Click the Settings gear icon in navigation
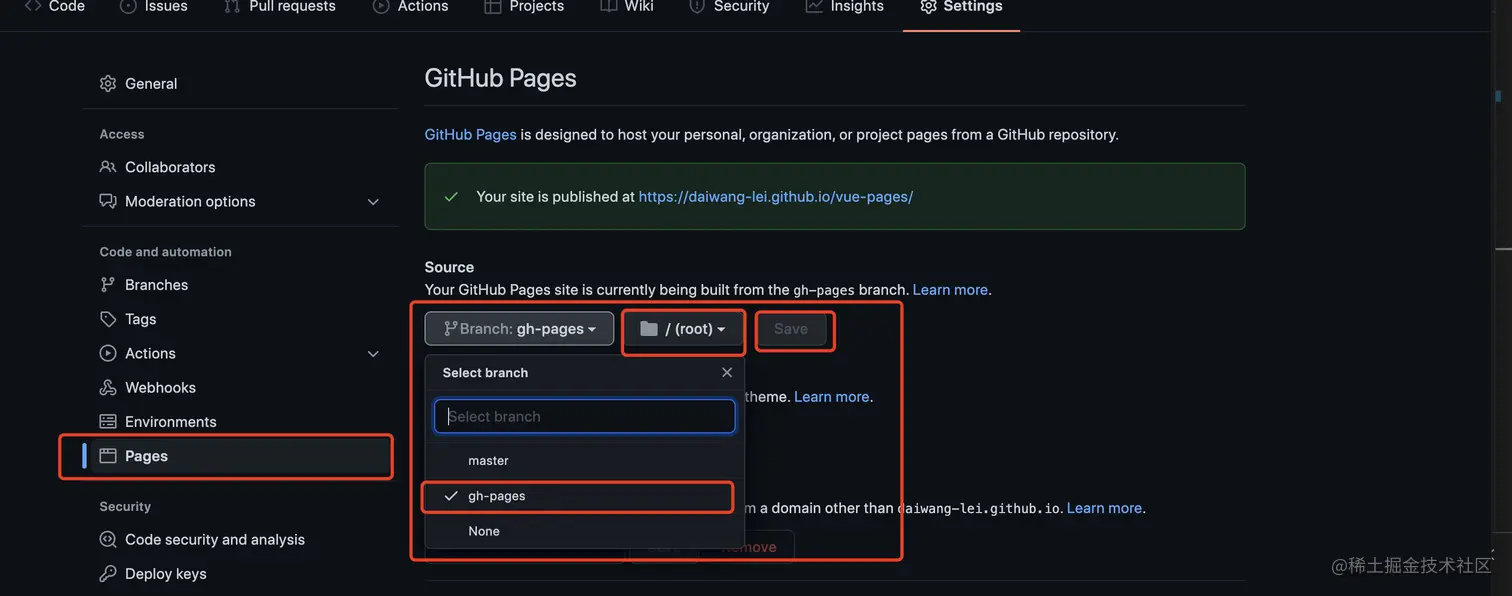 (x=928, y=6)
